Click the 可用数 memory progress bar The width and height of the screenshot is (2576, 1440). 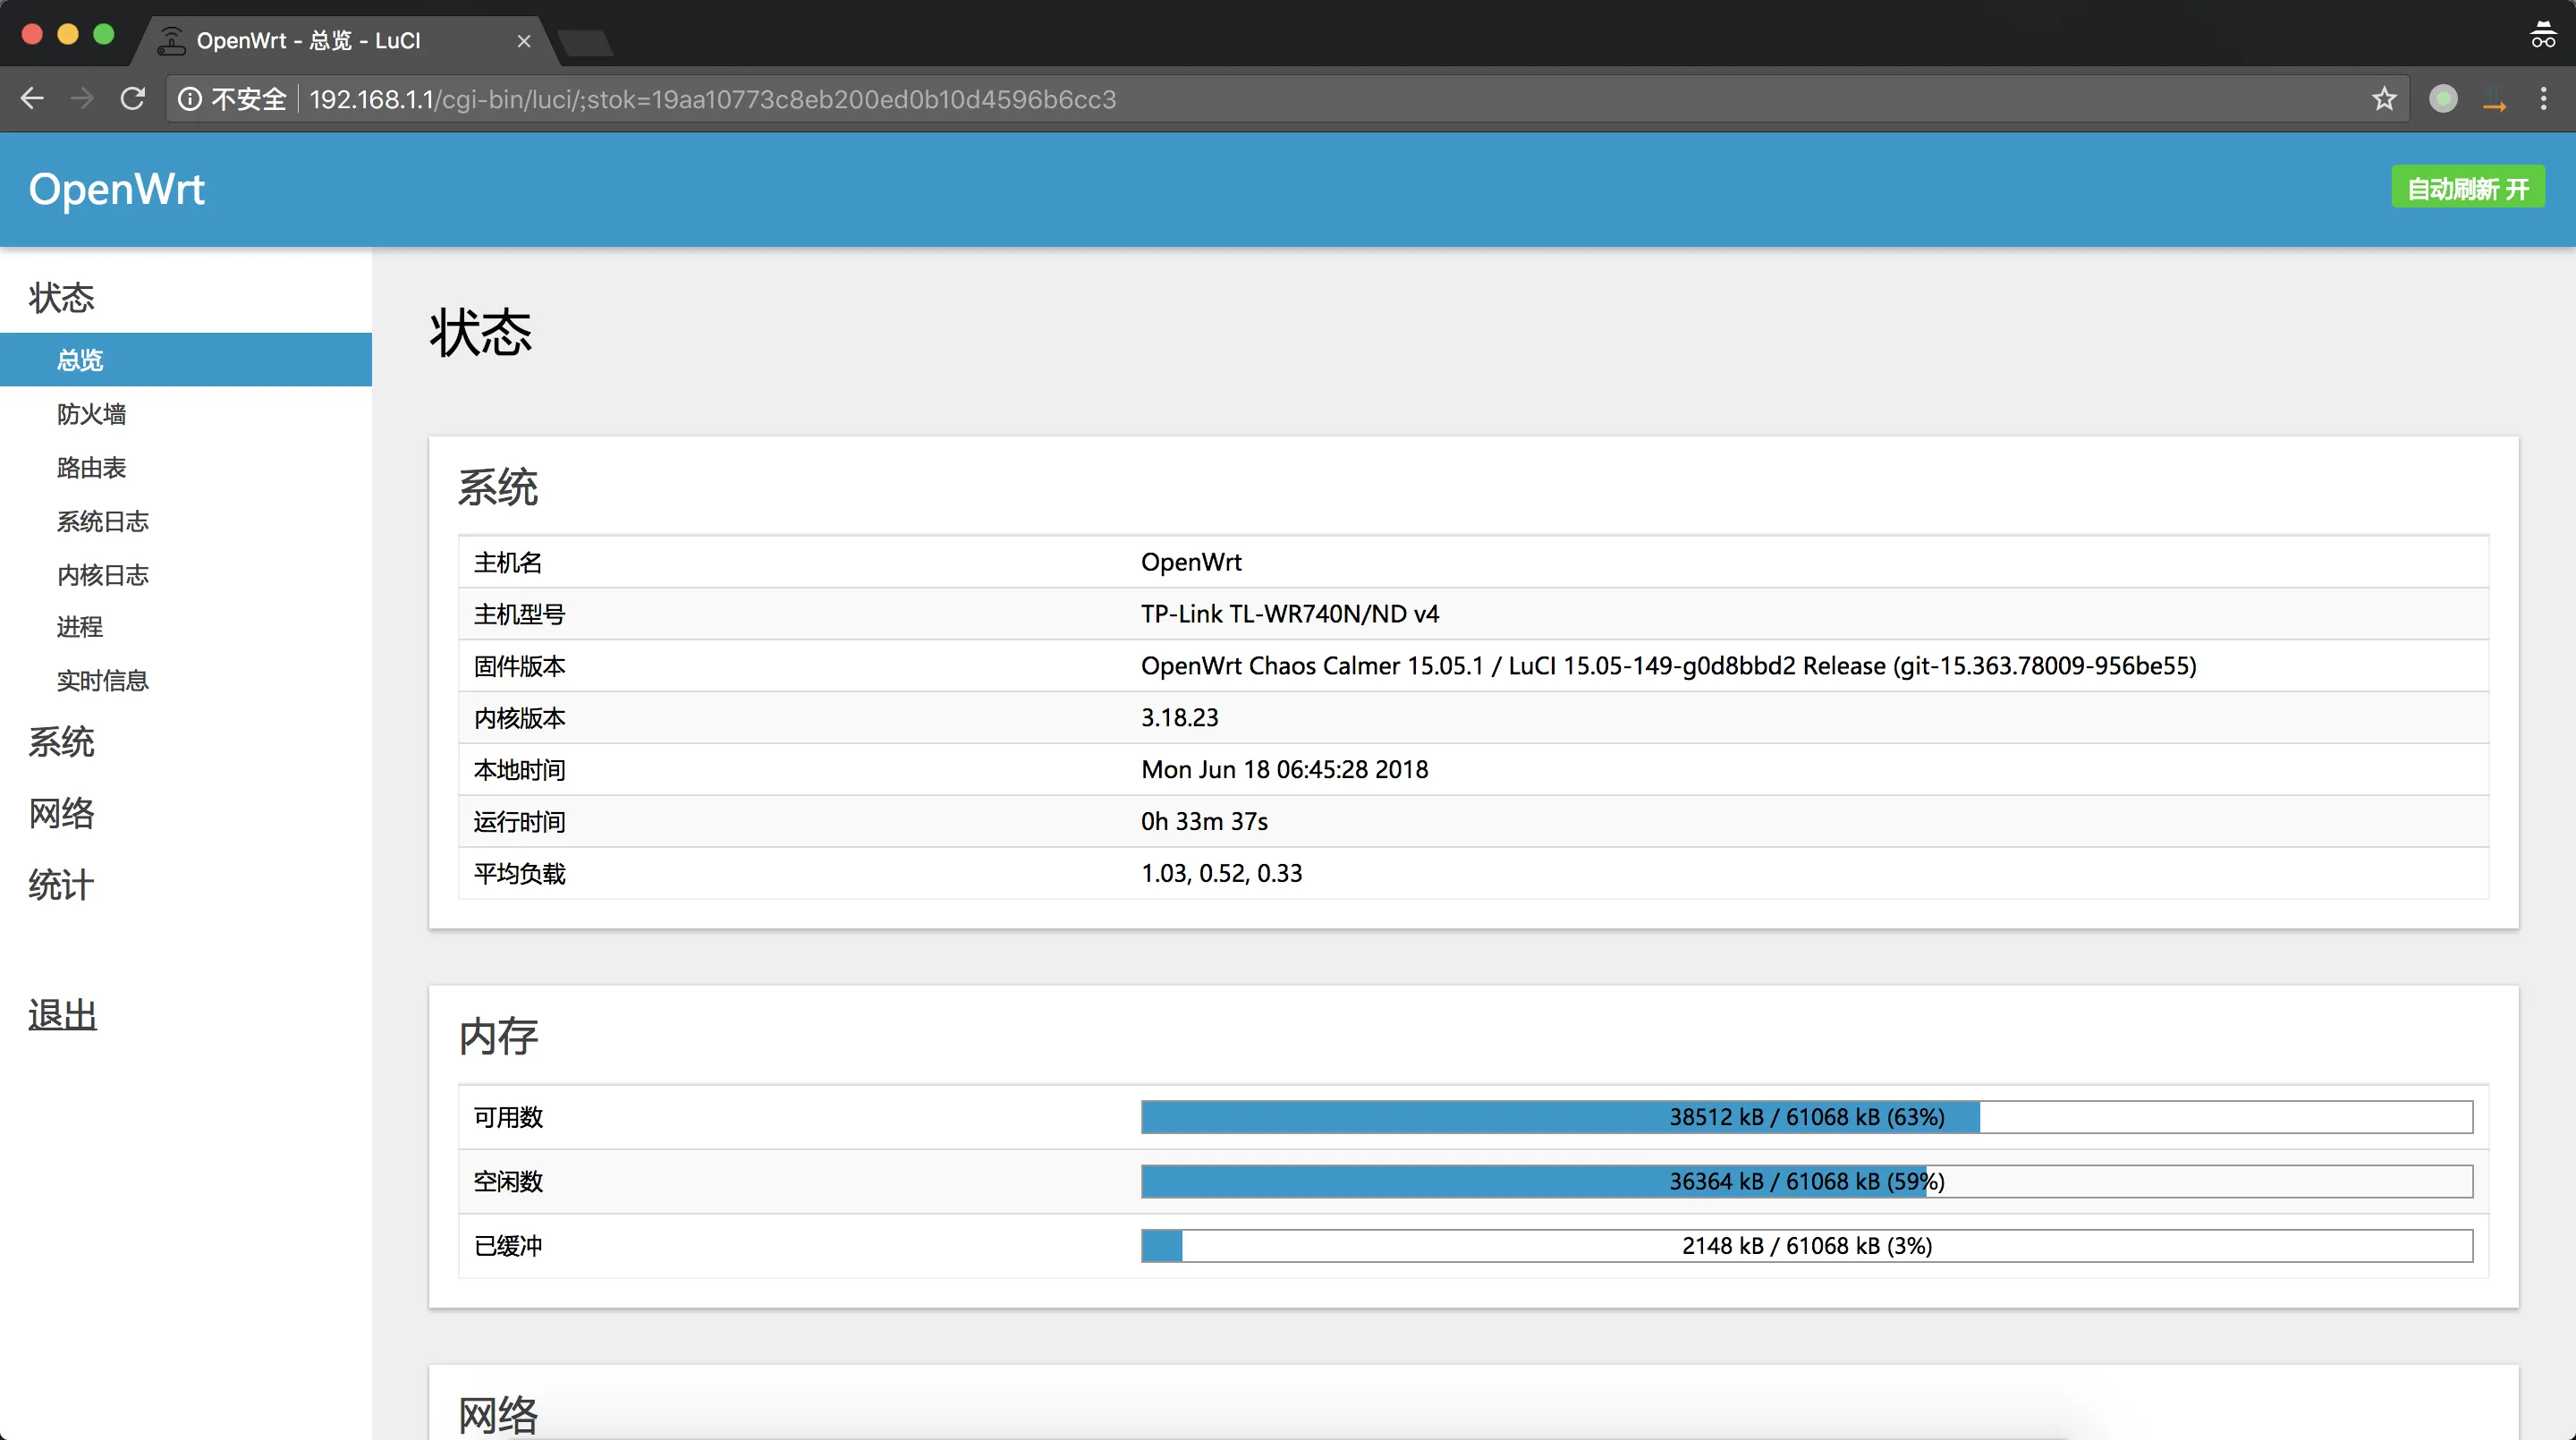pyautogui.click(x=1806, y=1117)
